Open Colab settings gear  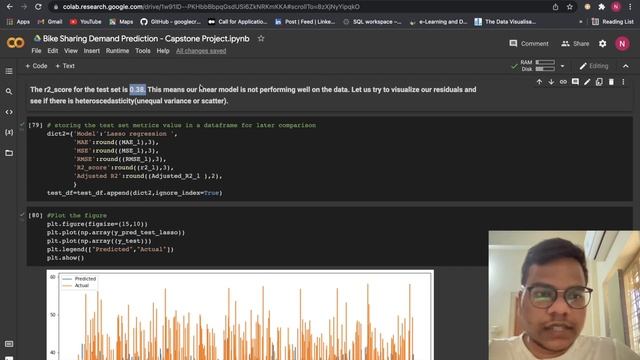[x=602, y=44]
